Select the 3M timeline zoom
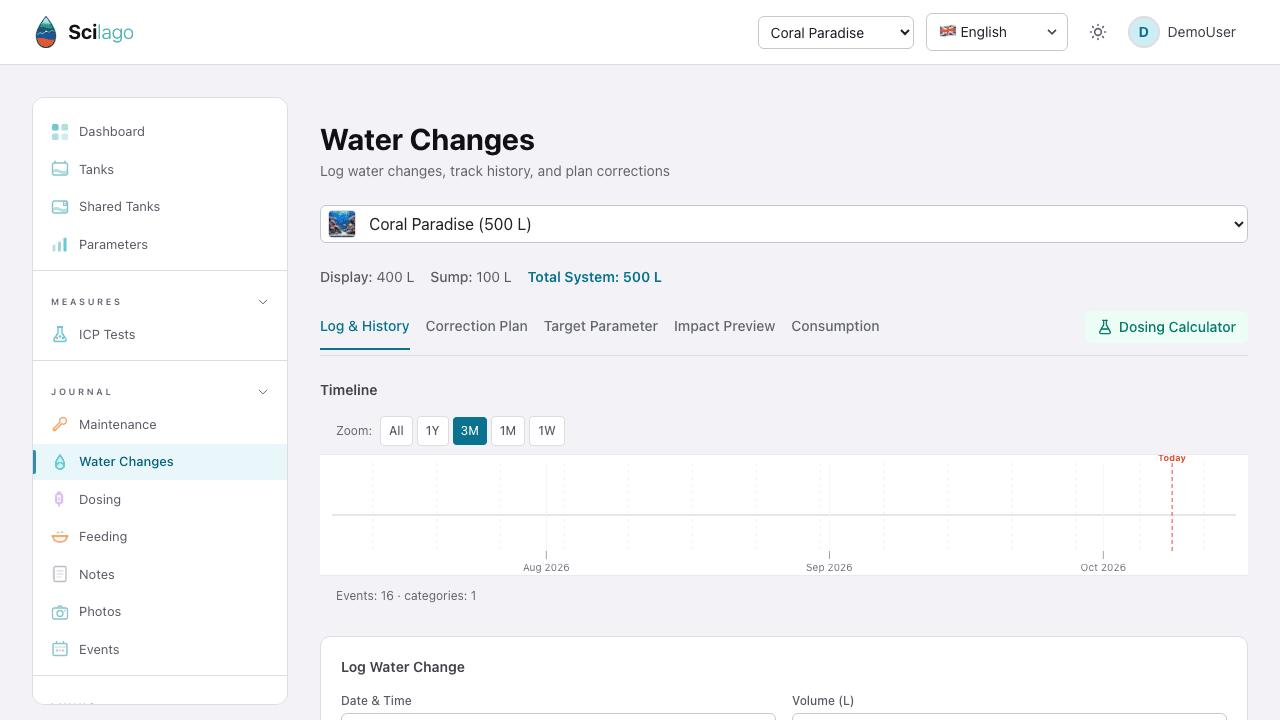 470,431
